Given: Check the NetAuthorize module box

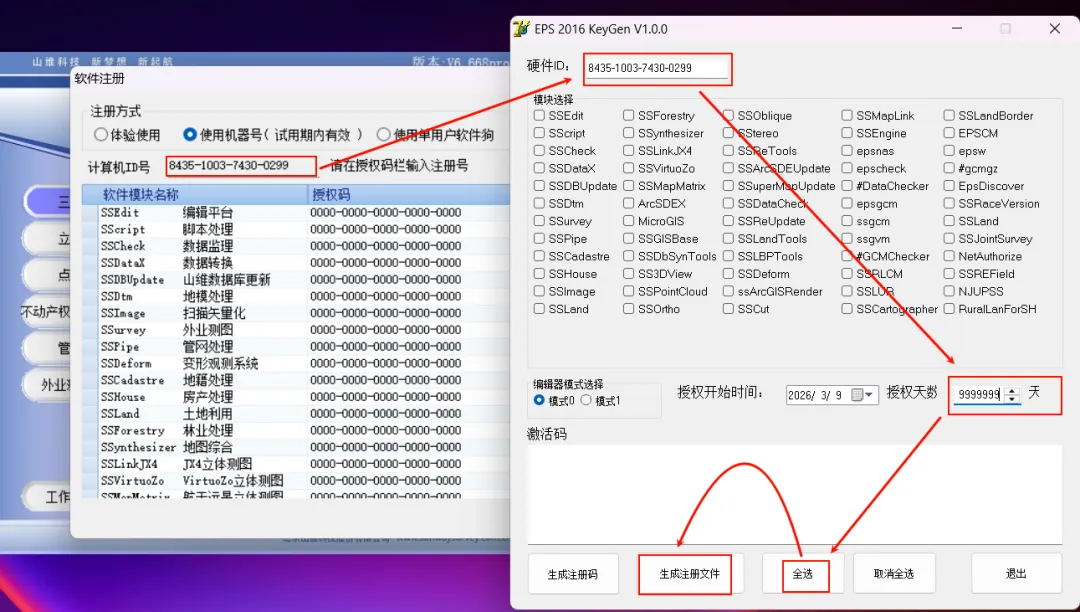Looking at the screenshot, I should [x=949, y=256].
